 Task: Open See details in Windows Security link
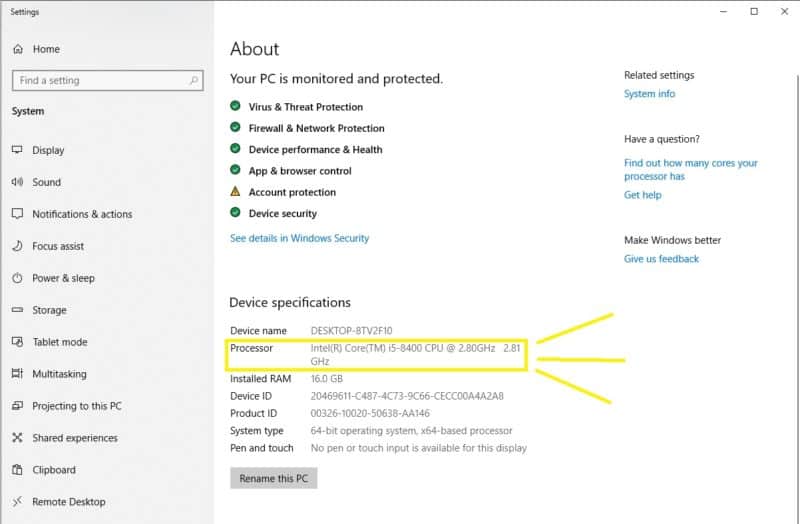pos(299,238)
